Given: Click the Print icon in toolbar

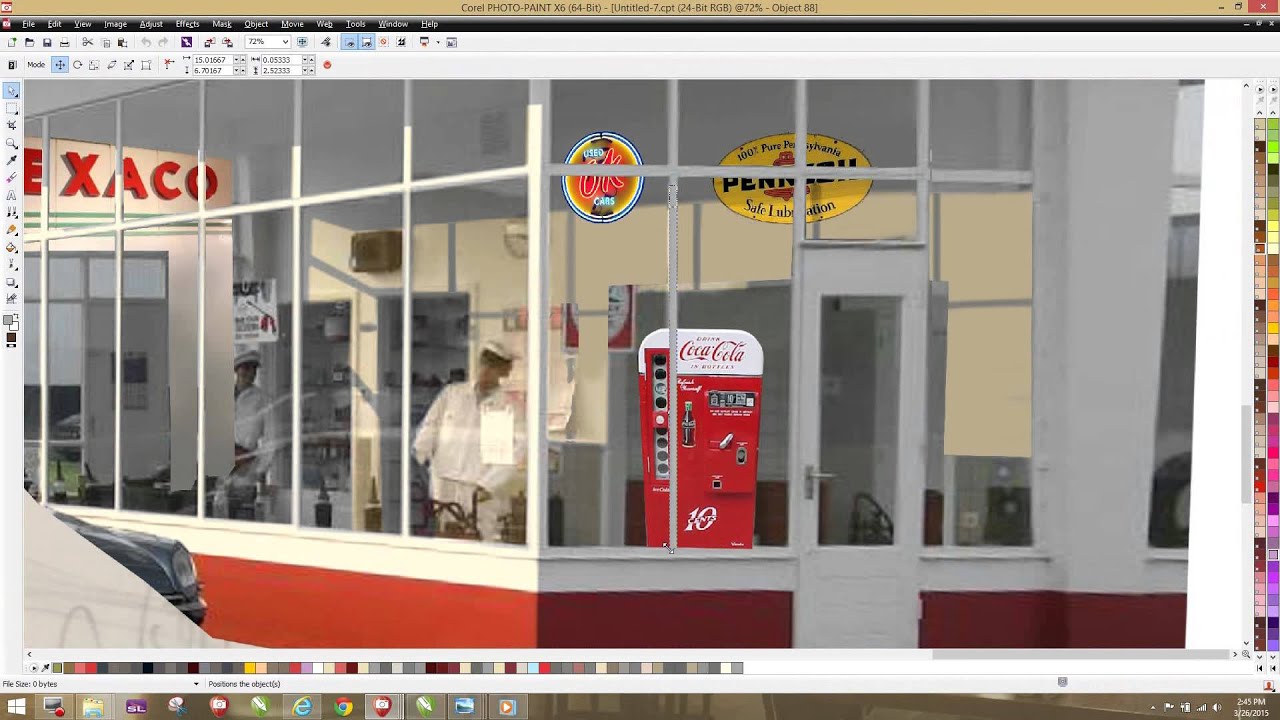Looking at the screenshot, I should (64, 42).
